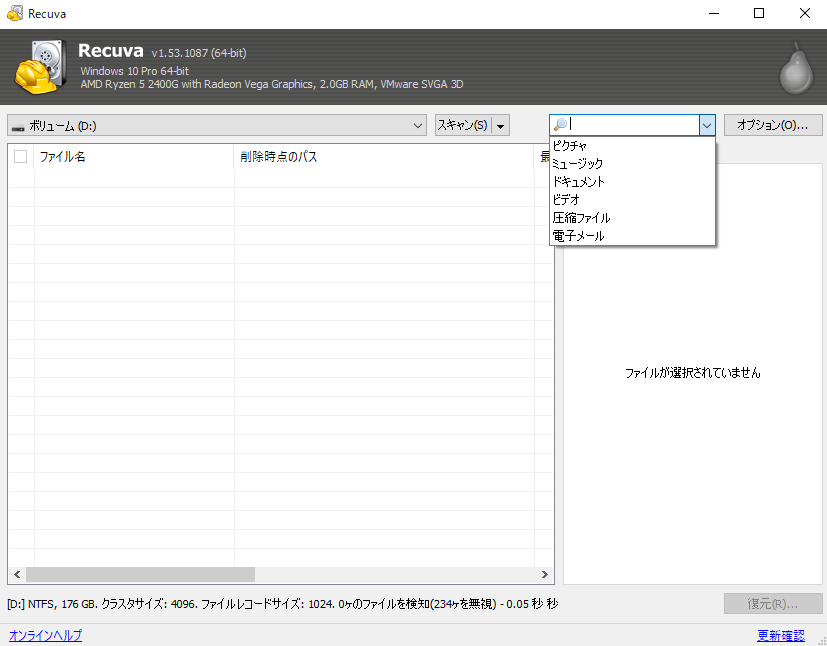Image resolution: width=827 pixels, height=646 pixels.
Task: Minimize the Recuva window
Action: [x=714, y=14]
